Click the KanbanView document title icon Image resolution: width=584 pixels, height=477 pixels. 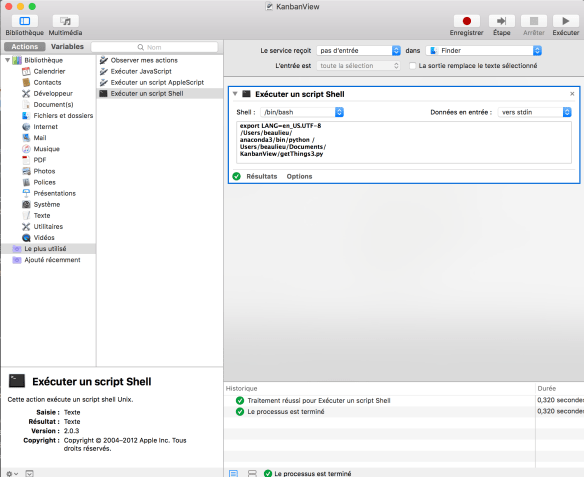269,6
